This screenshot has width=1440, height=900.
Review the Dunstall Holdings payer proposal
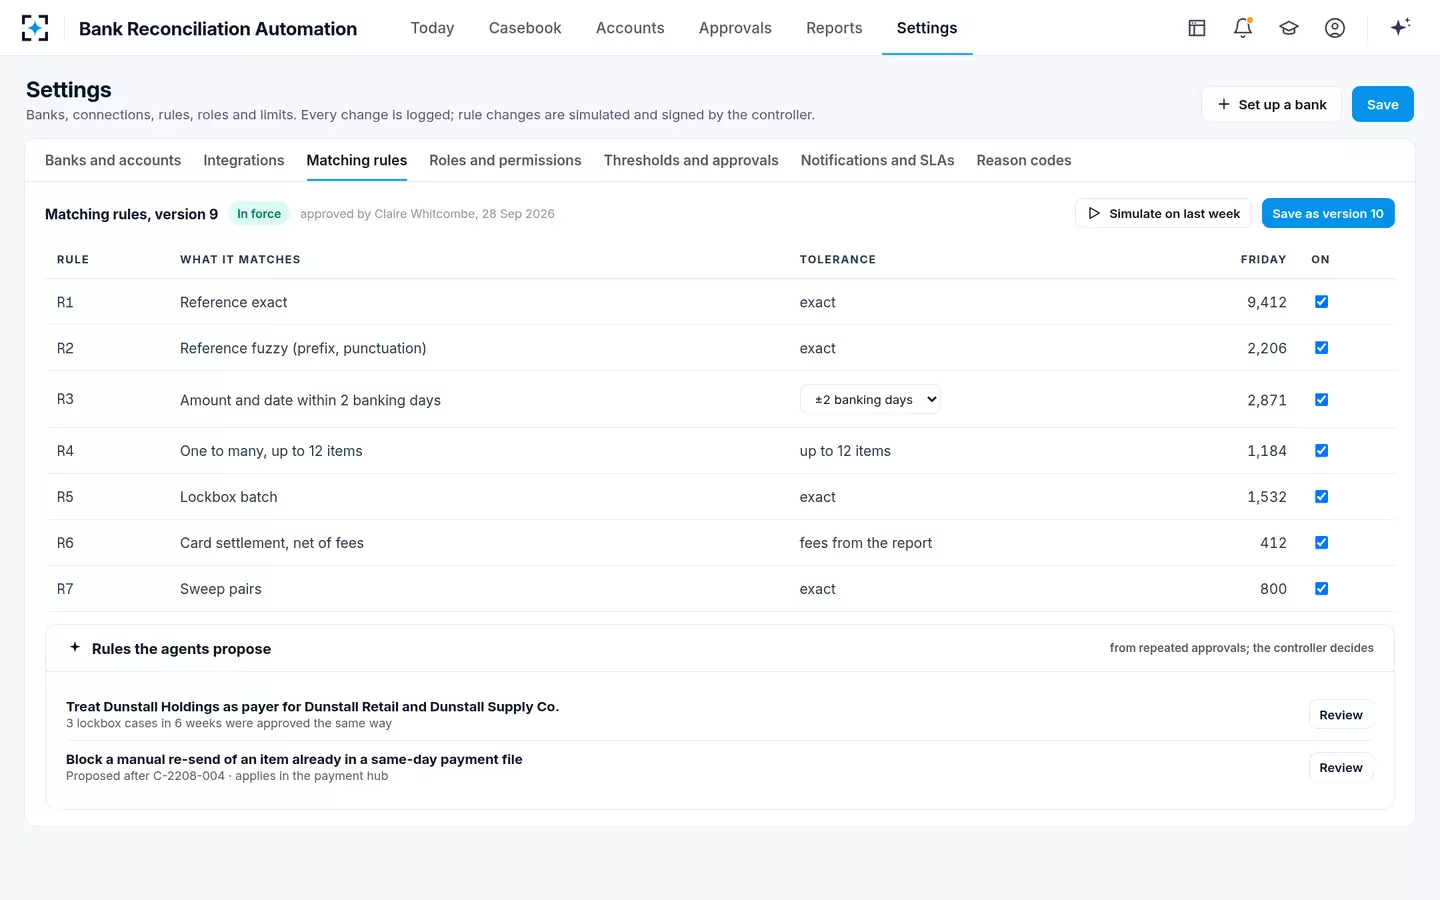(1341, 715)
